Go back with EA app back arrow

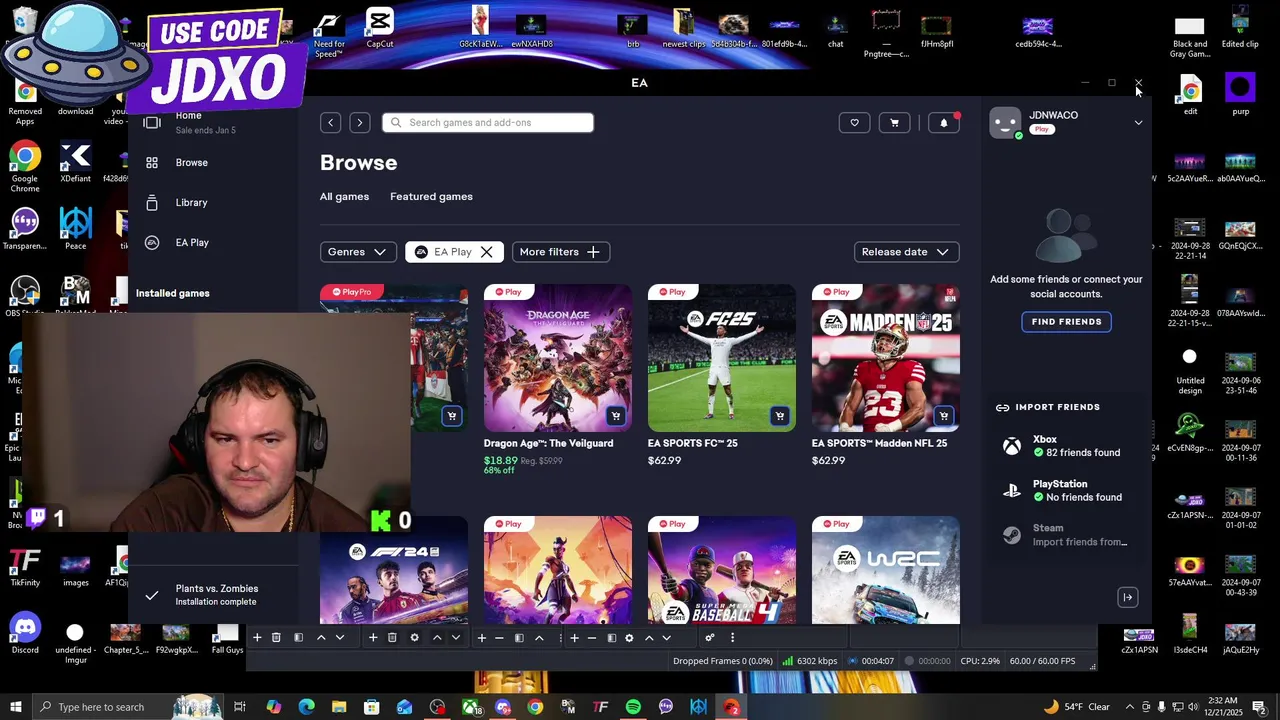(330, 123)
